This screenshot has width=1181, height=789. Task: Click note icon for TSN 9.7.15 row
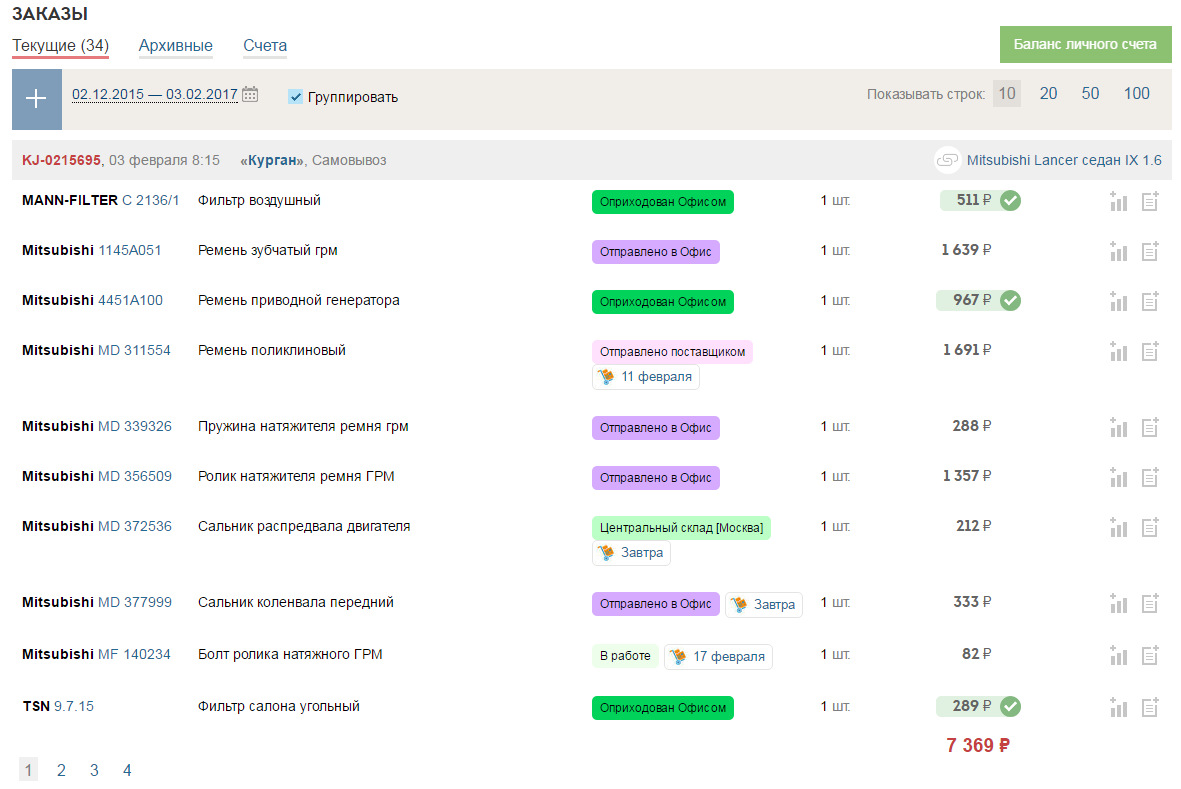[1150, 708]
